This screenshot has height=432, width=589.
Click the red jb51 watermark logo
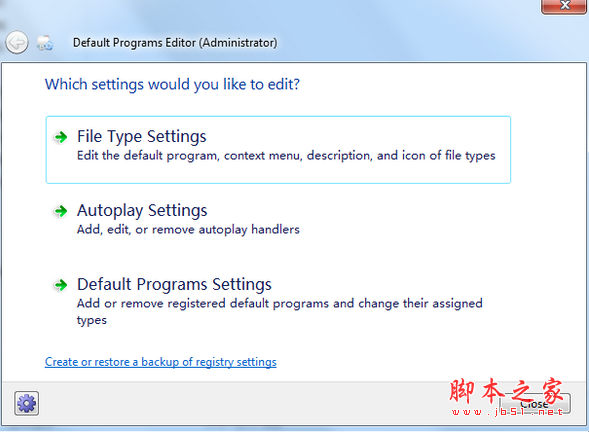coord(507,396)
